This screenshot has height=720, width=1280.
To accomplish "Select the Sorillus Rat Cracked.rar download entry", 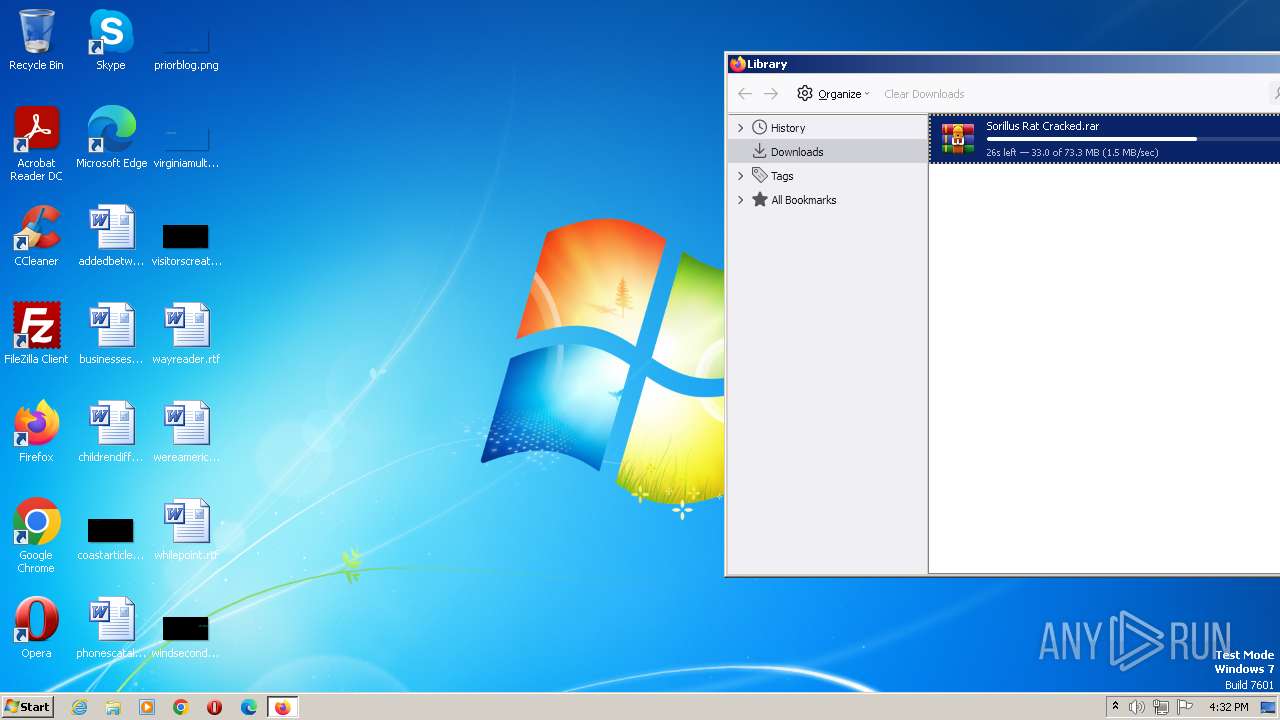I will click(x=1105, y=139).
